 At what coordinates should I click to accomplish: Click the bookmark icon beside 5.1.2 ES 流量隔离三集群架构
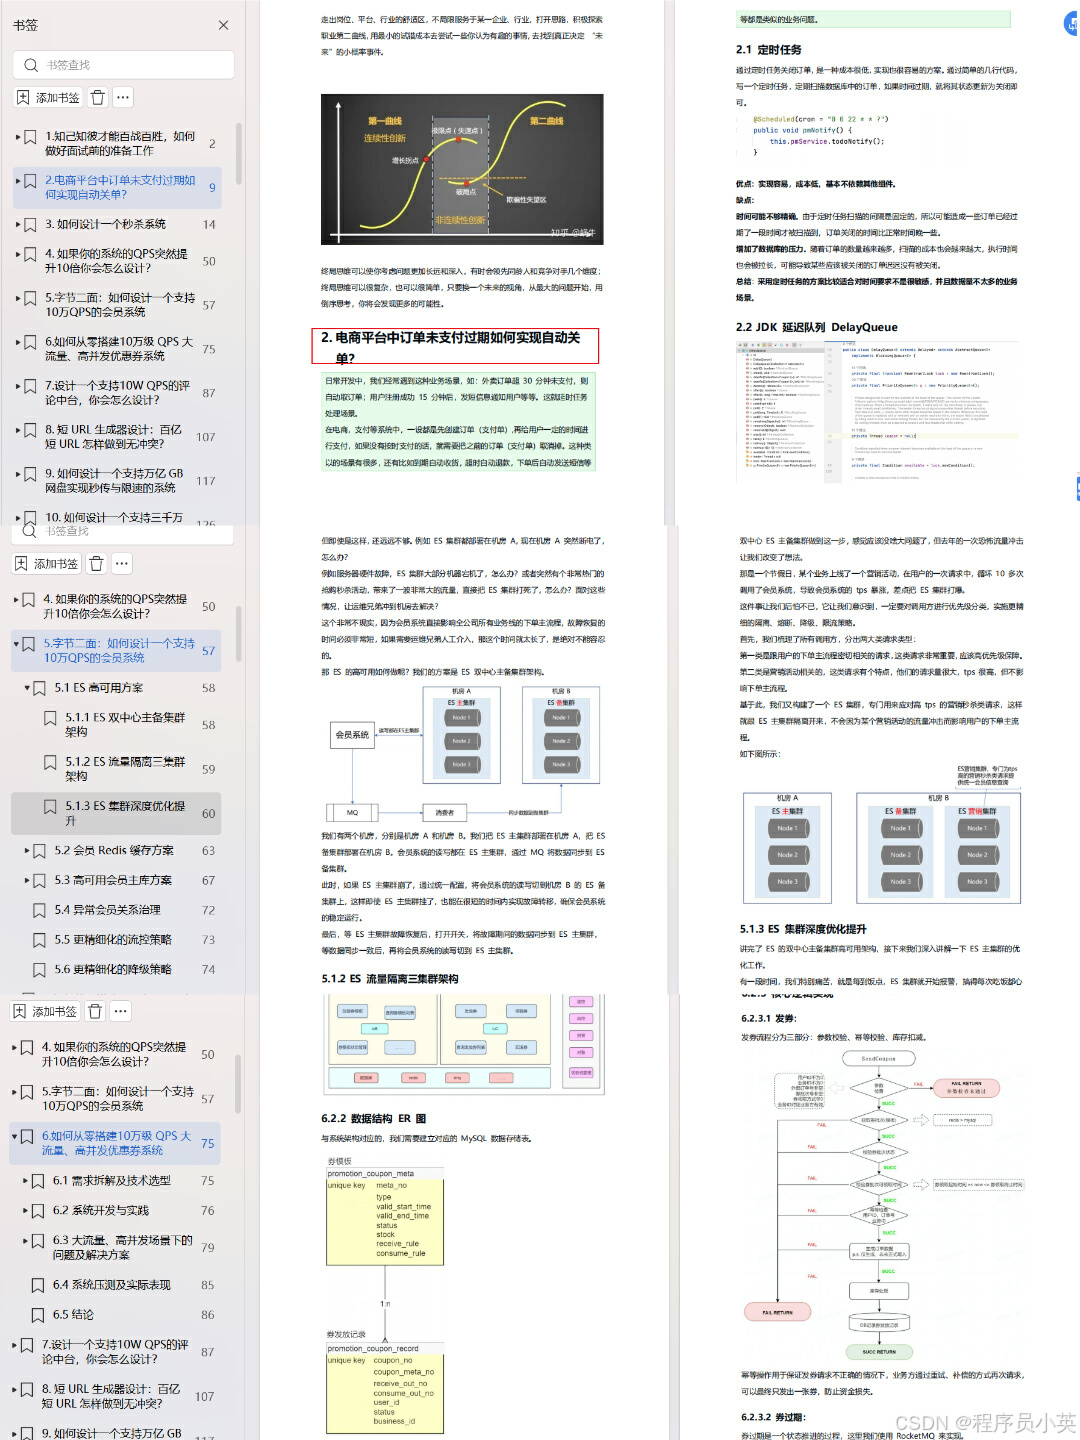tap(50, 762)
